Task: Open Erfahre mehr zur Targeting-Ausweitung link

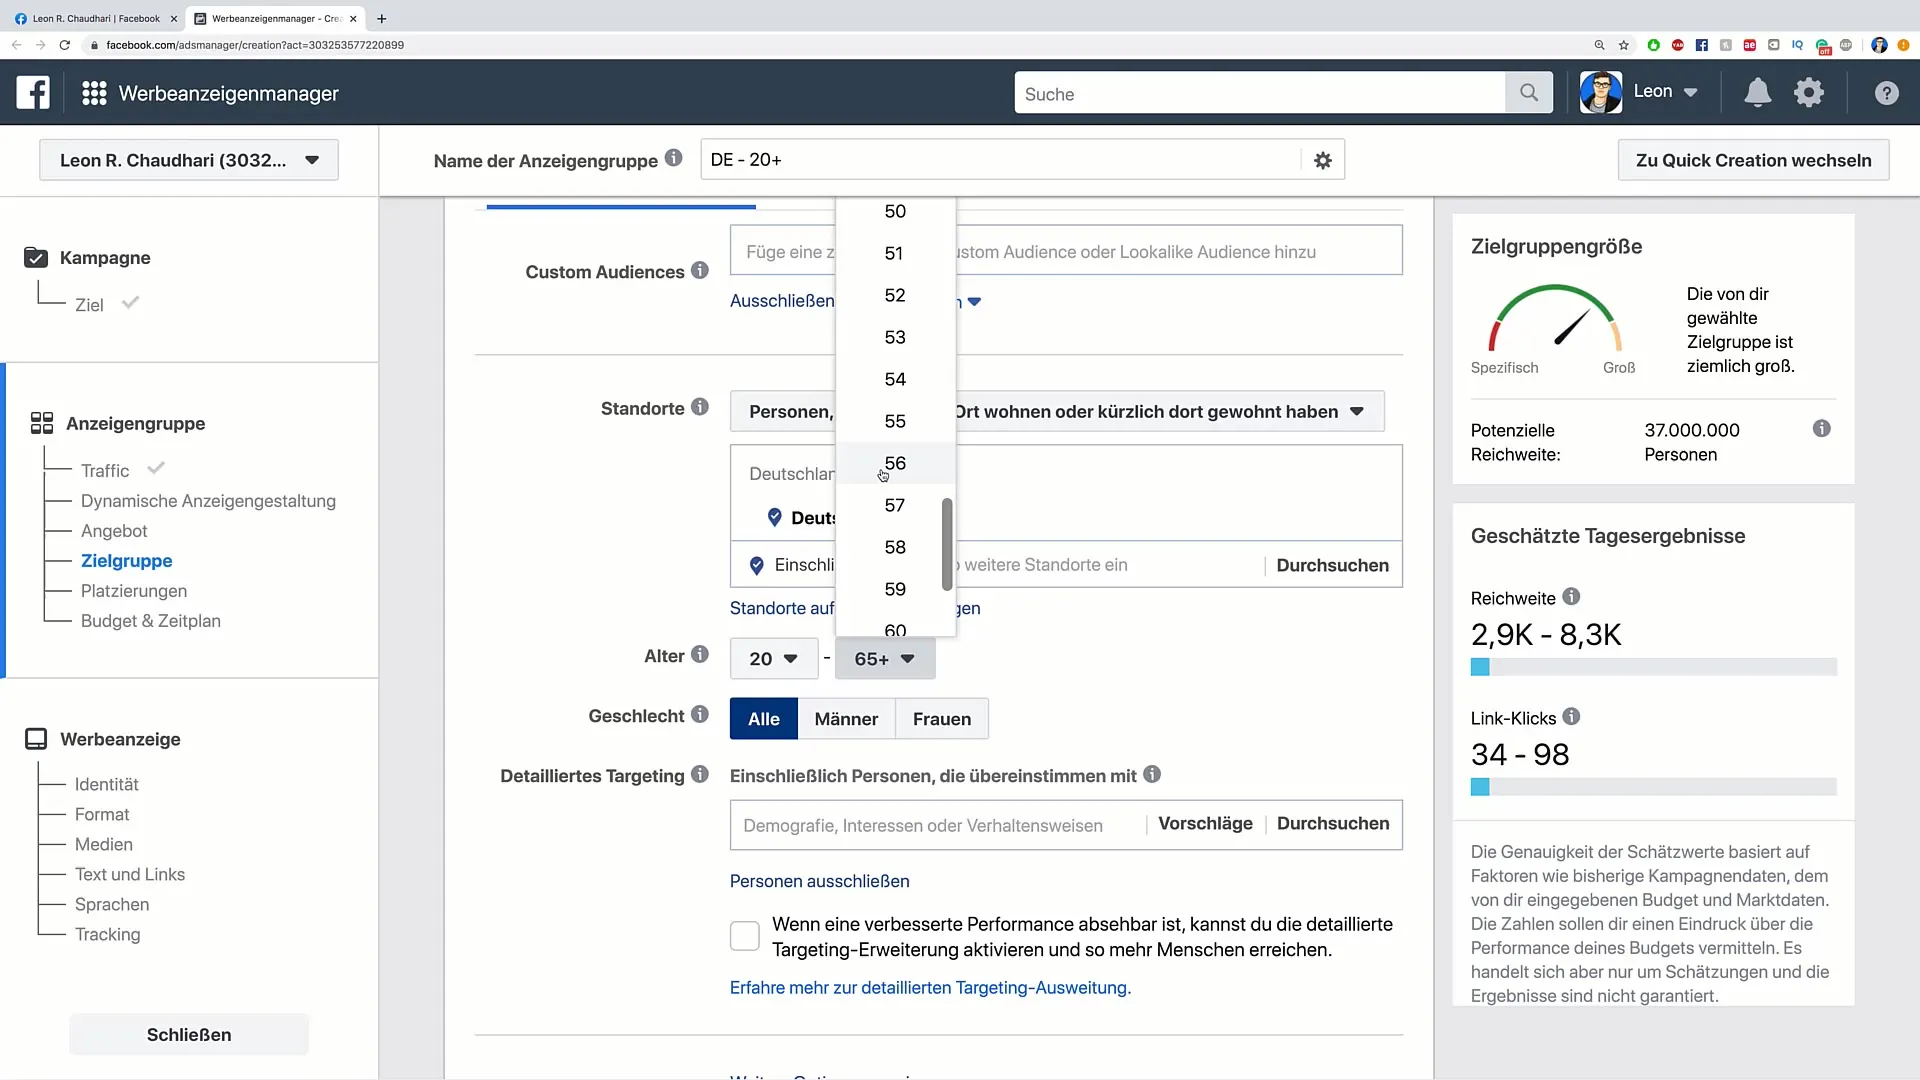Action: (930, 987)
